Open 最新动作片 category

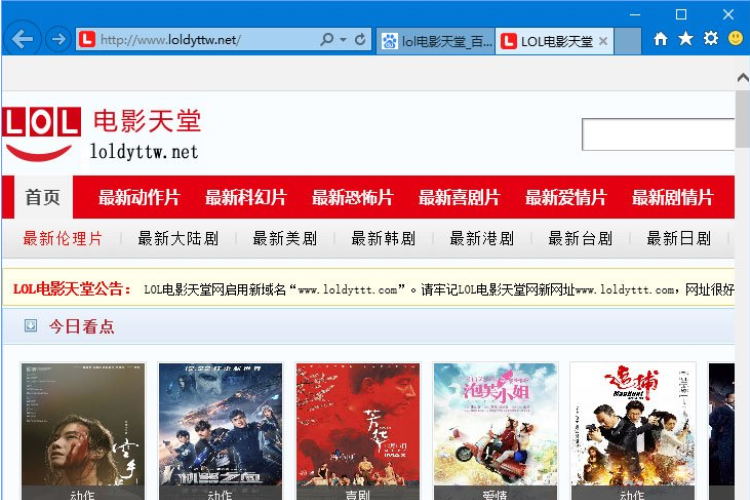tap(139, 197)
